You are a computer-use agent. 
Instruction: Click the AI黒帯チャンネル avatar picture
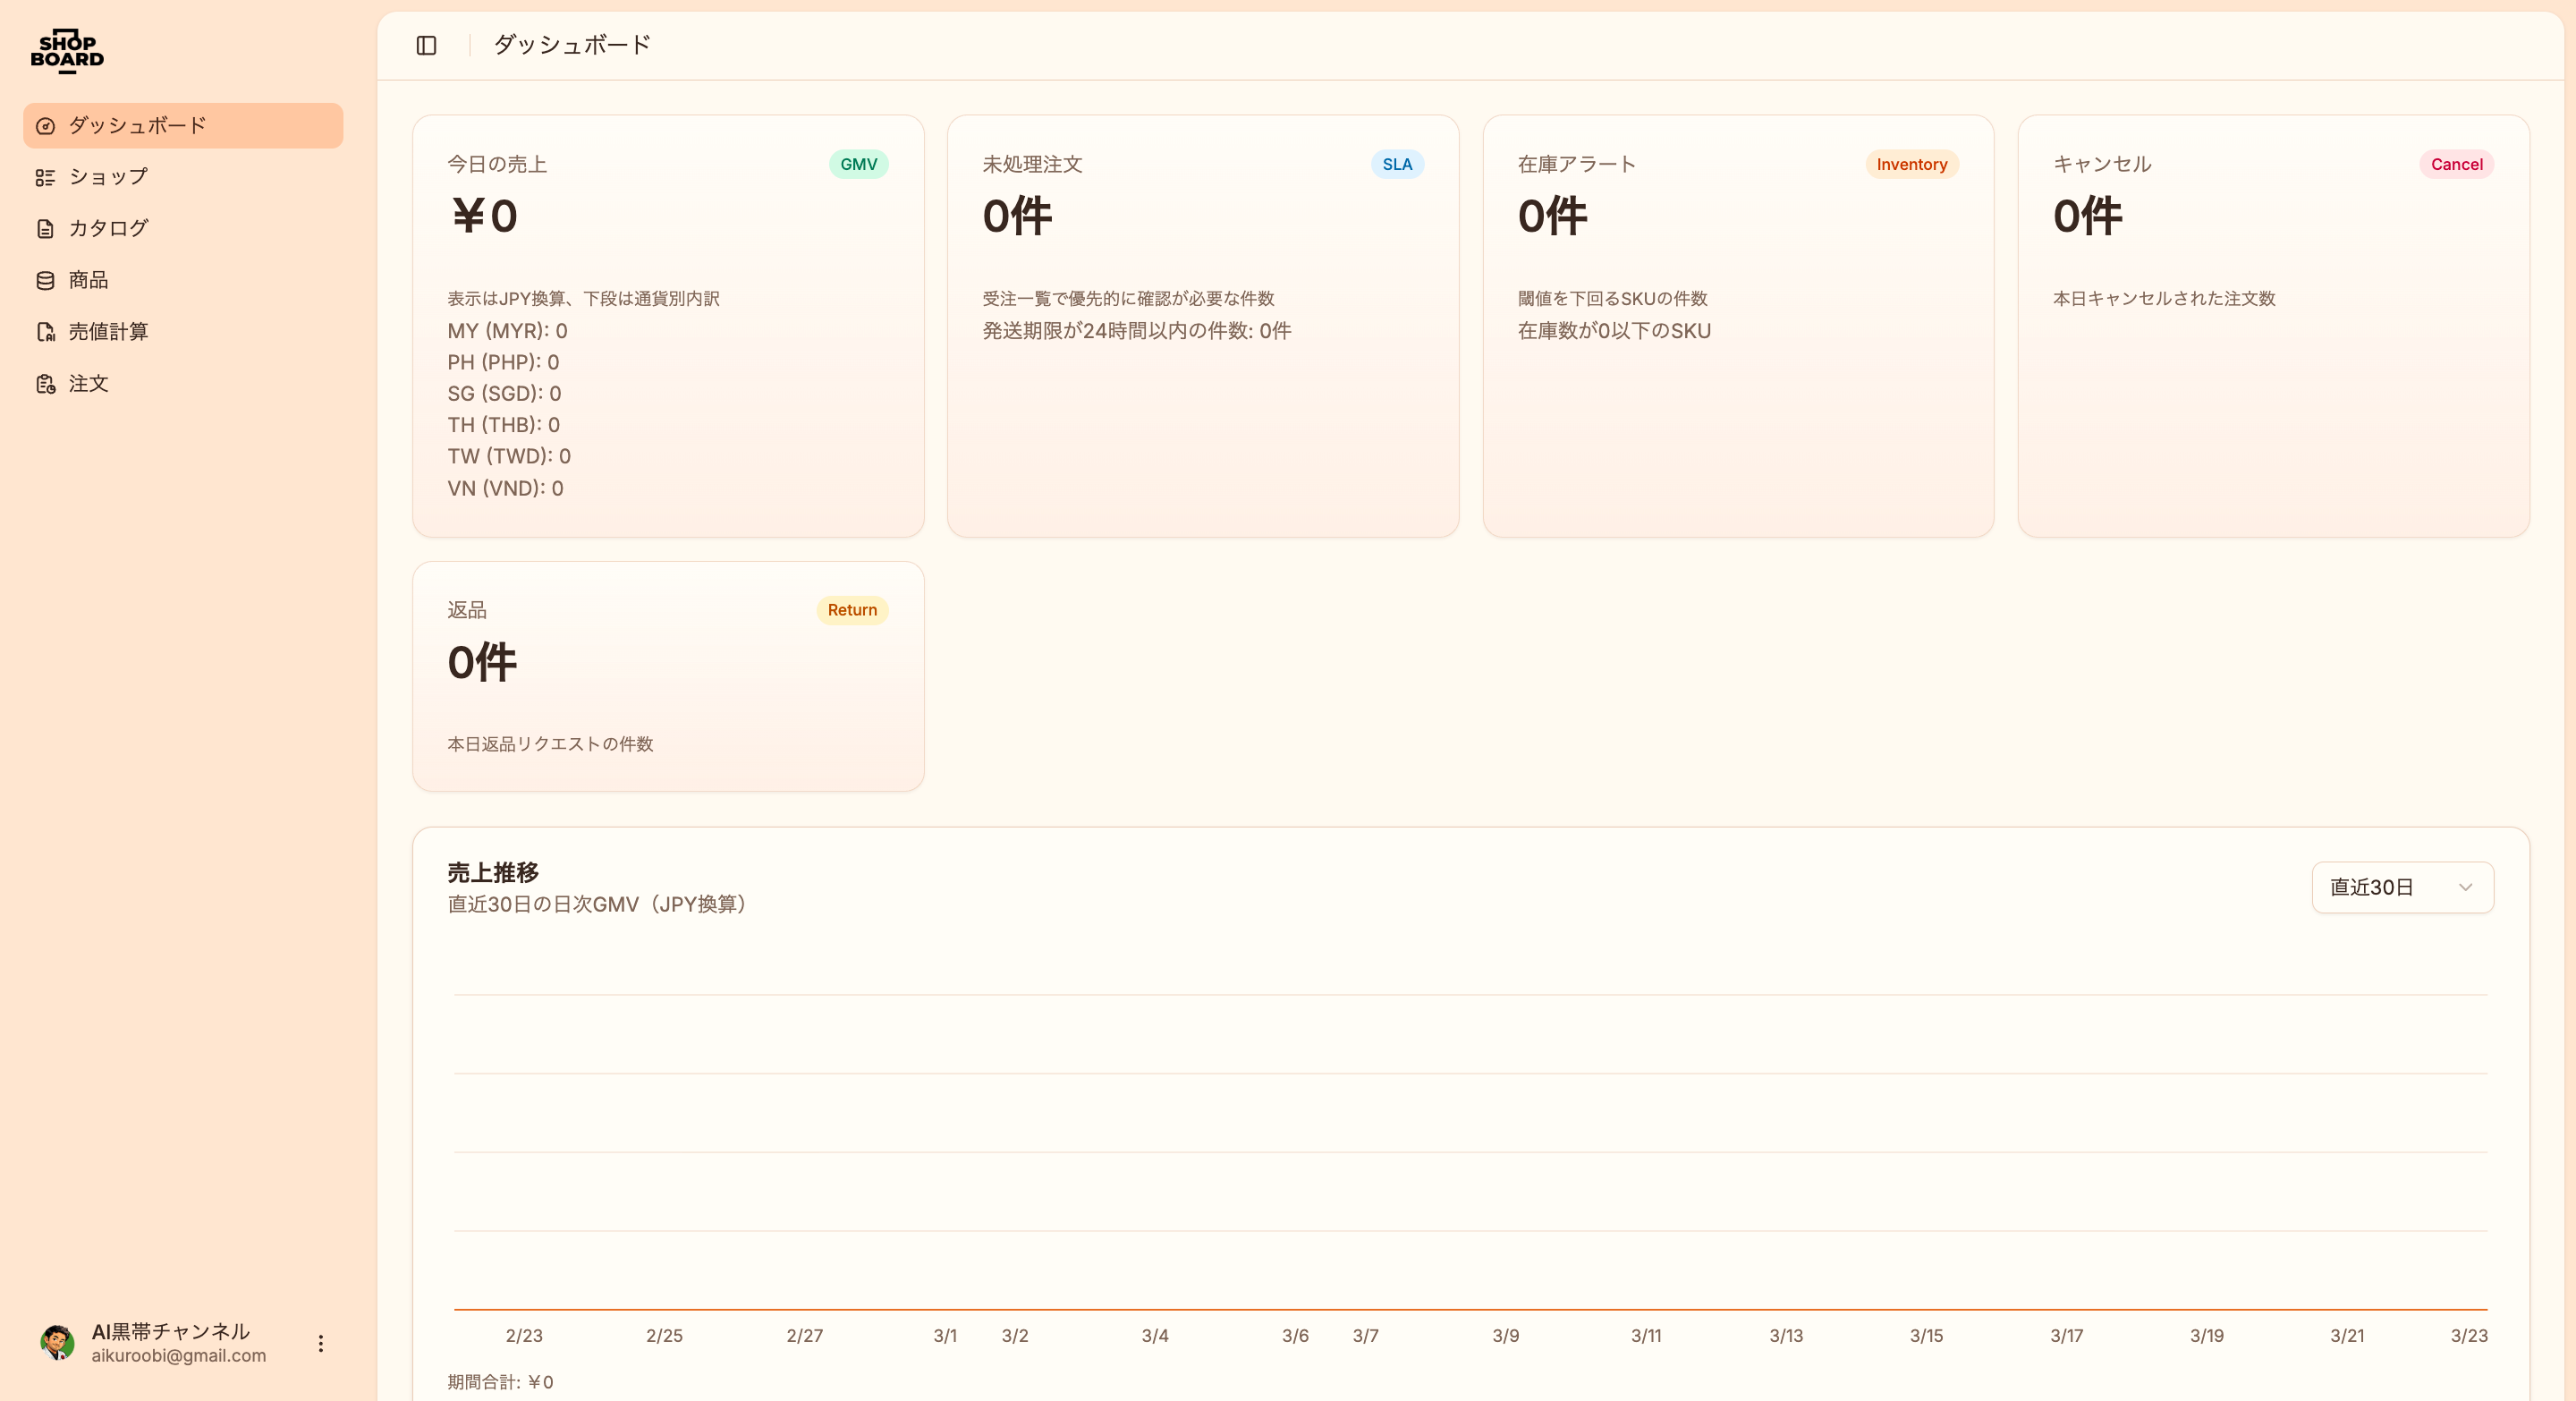57,1342
